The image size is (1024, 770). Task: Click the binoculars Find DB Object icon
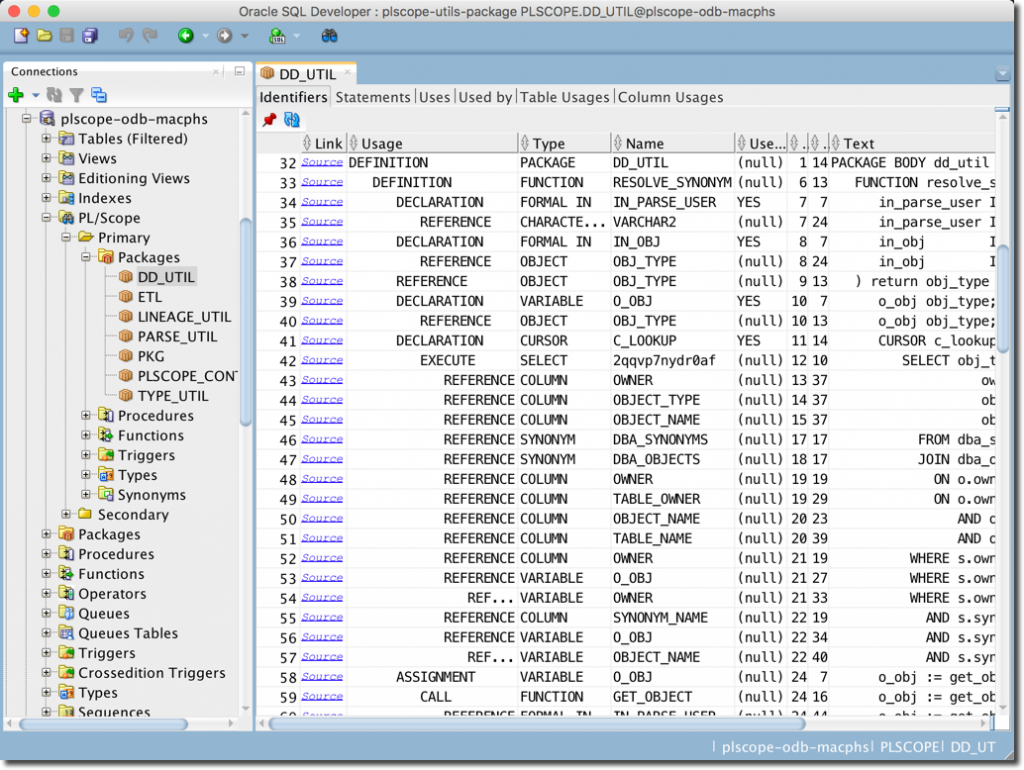pyautogui.click(x=330, y=35)
